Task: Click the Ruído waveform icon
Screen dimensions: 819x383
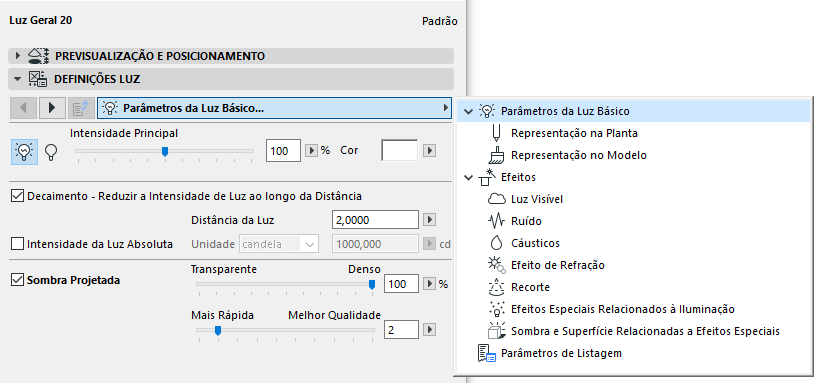Action: point(496,221)
